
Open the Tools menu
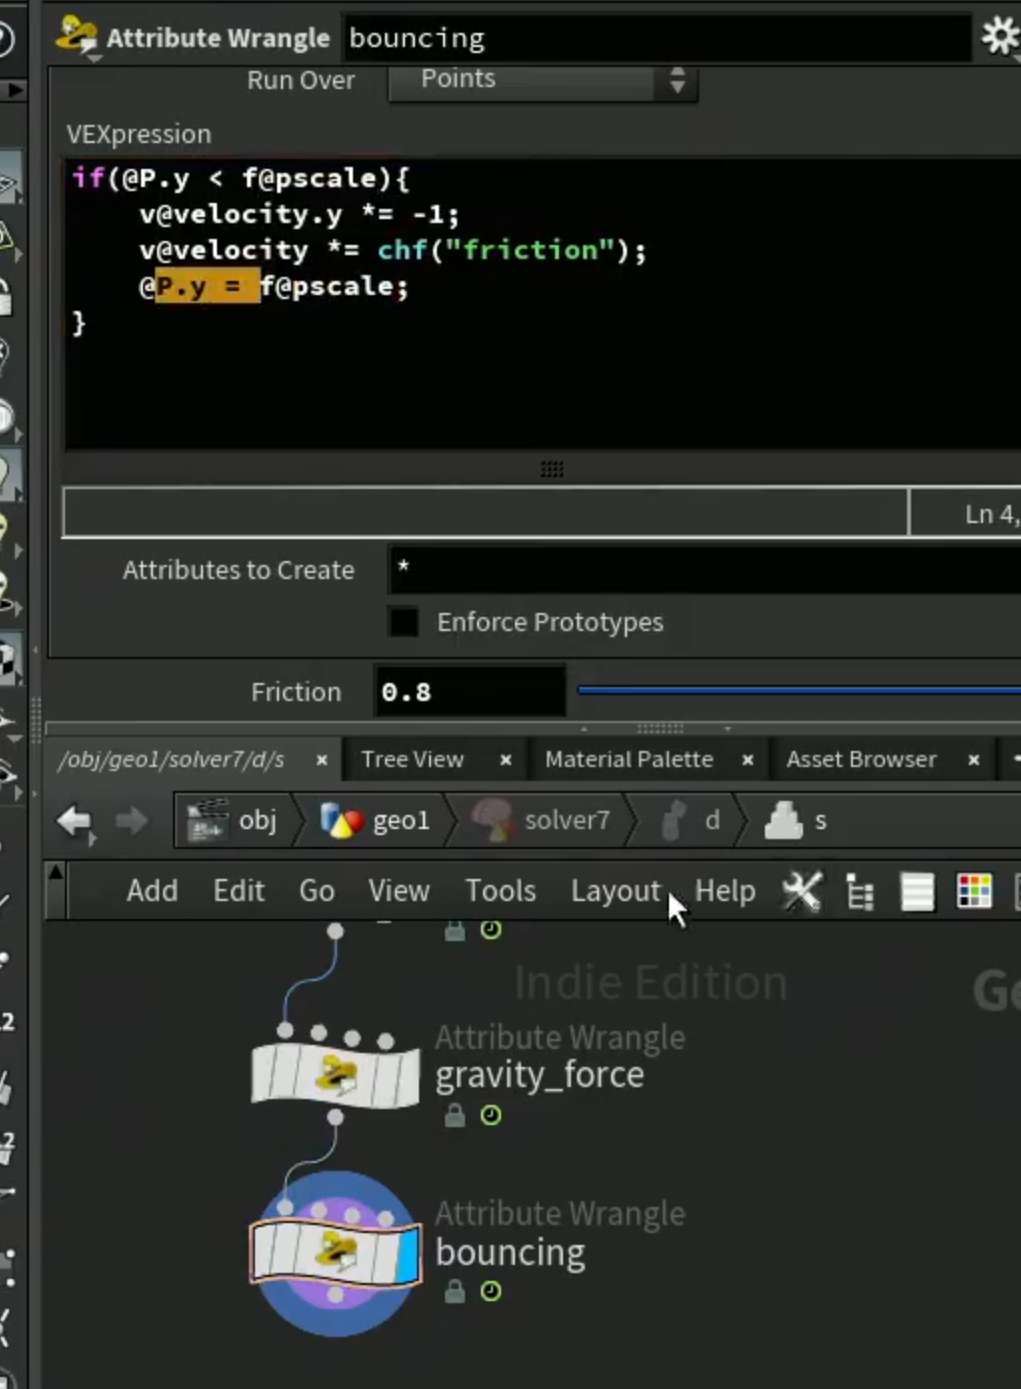[501, 891]
